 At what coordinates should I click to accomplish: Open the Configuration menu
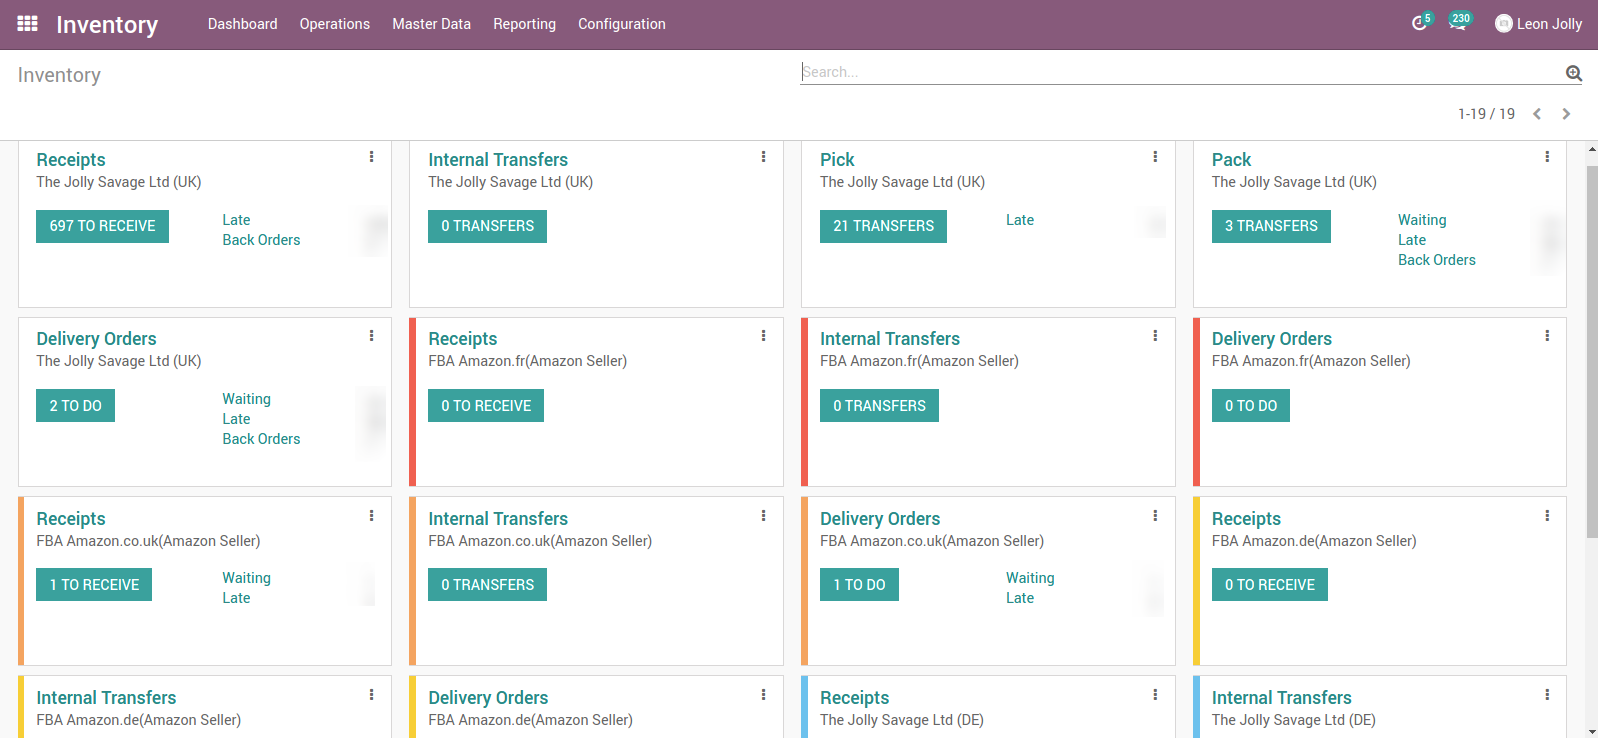point(621,24)
